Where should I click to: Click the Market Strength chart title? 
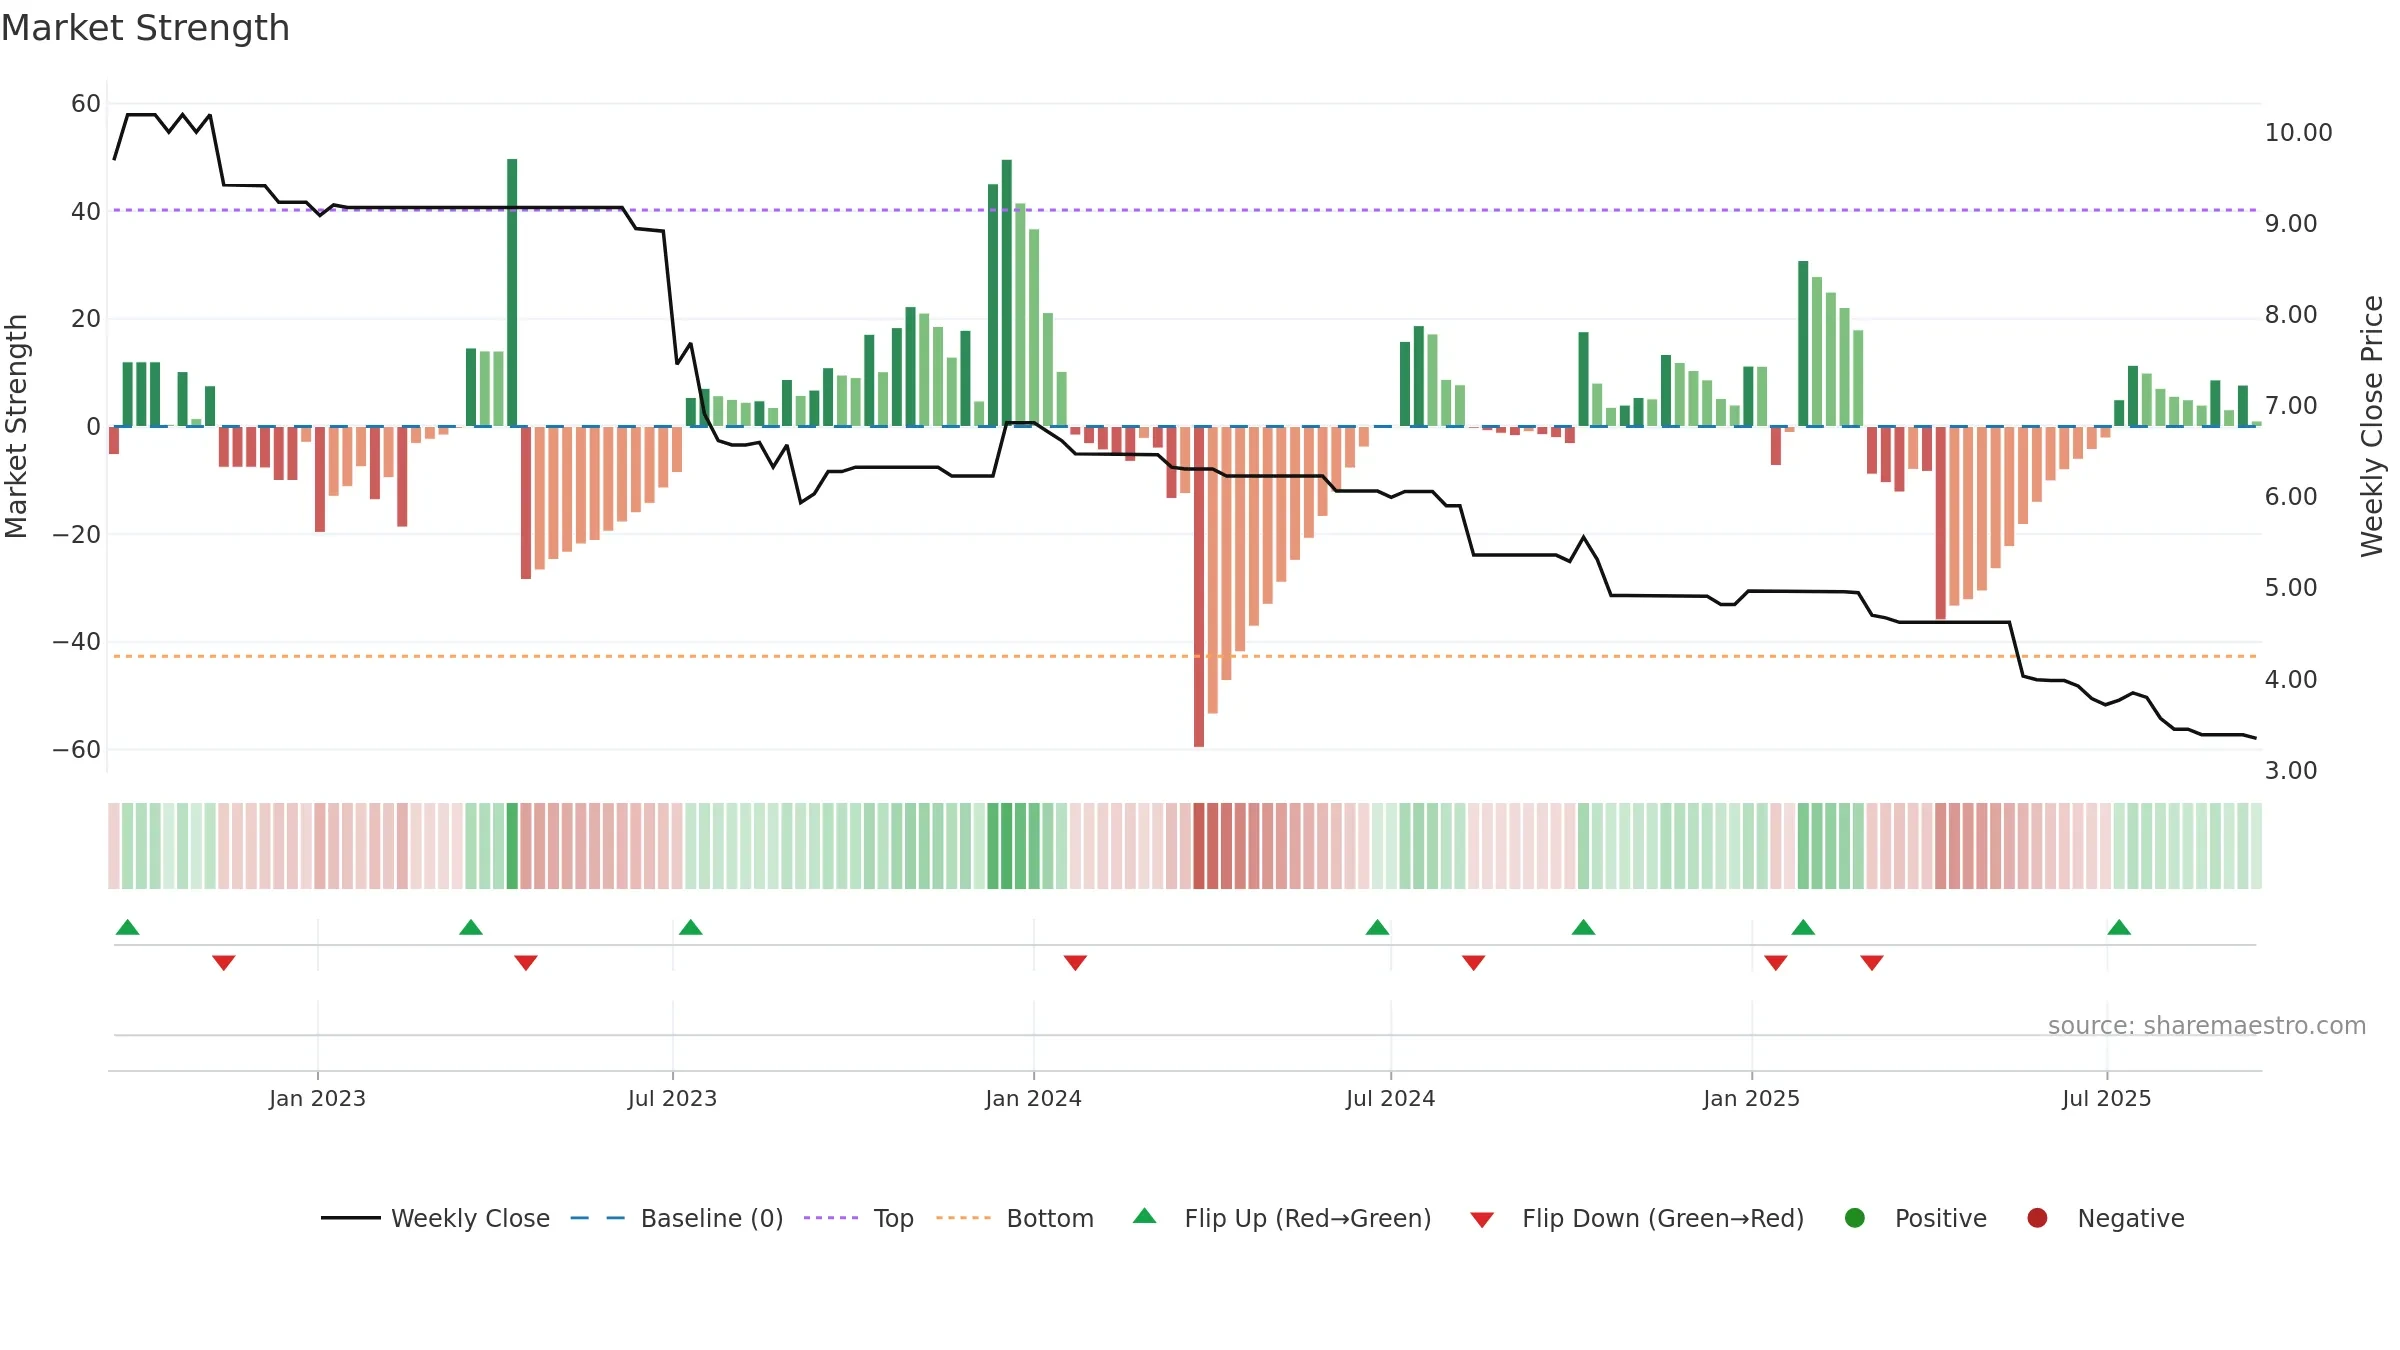(145, 28)
